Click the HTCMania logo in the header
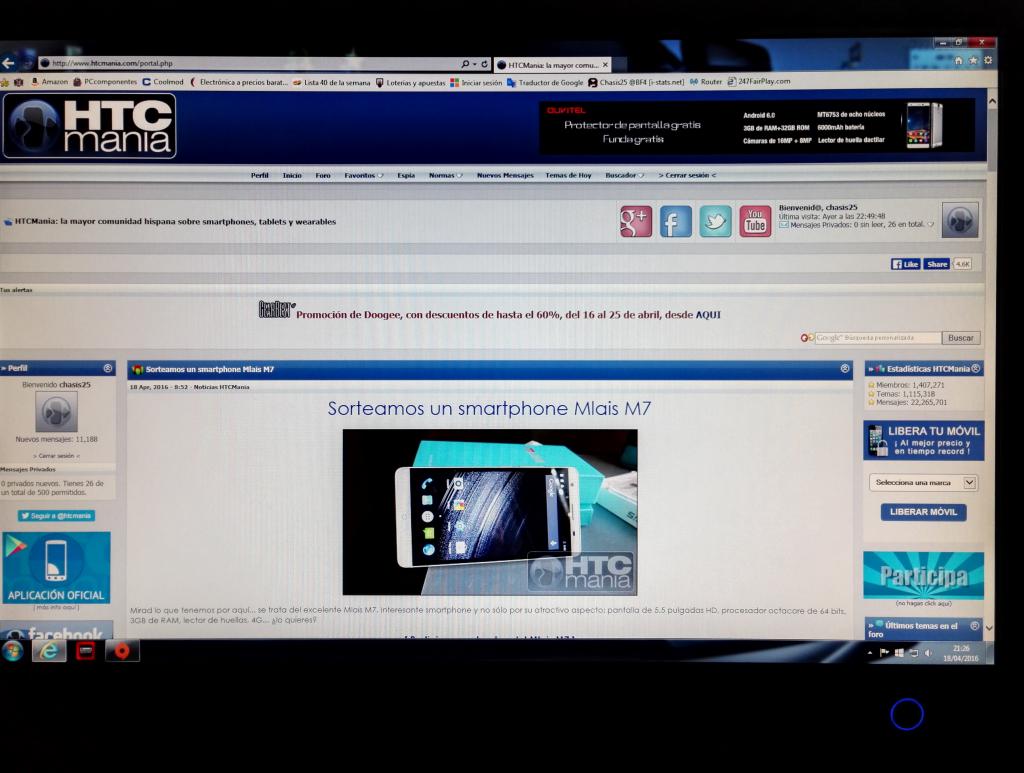The height and width of the screenshot is (773, 1024). [x=89, y=126]
